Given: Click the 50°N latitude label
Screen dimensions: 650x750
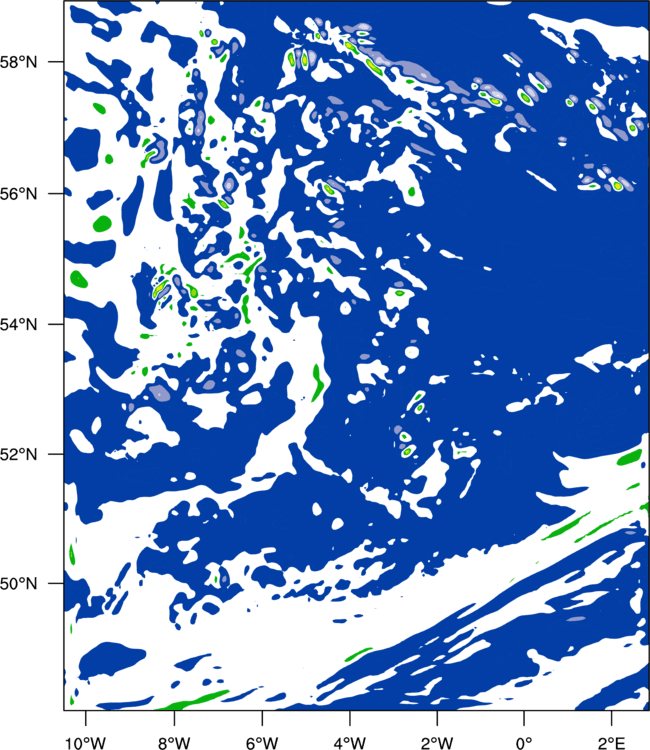Looking at the screenshot, I should 18,584.
